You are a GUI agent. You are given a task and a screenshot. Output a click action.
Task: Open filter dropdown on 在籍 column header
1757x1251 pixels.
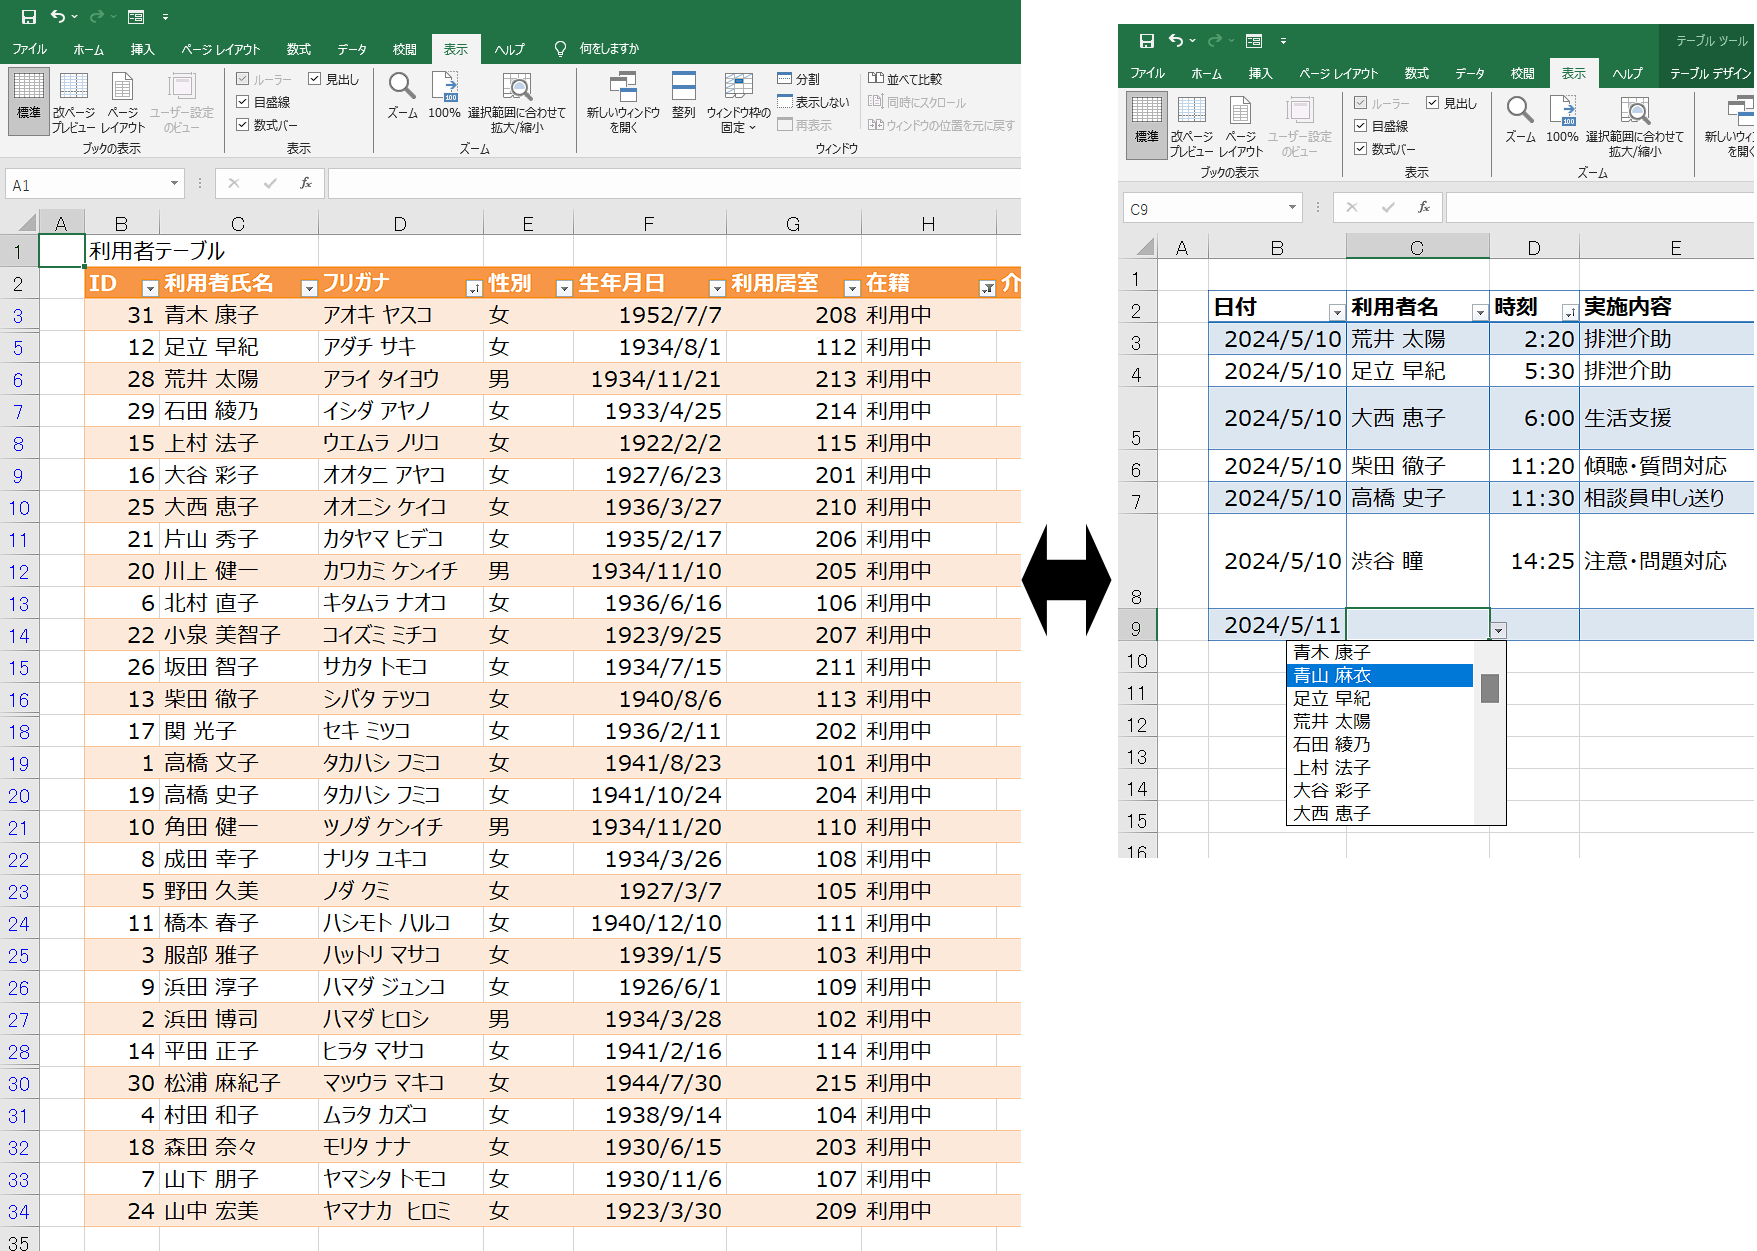point(987,288)
